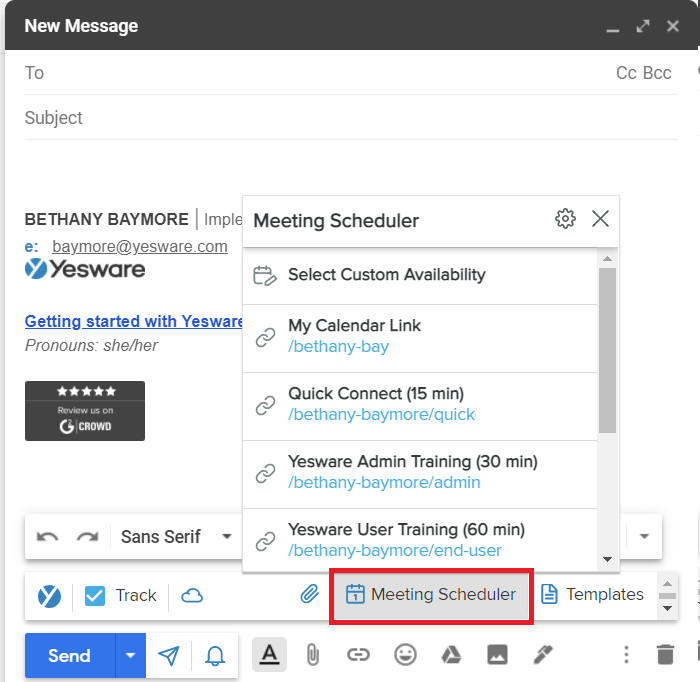The width and height of the screenshot is (700, 682).
Task: Toggle the Track checkbox
Action: click(x=95, y=596)
